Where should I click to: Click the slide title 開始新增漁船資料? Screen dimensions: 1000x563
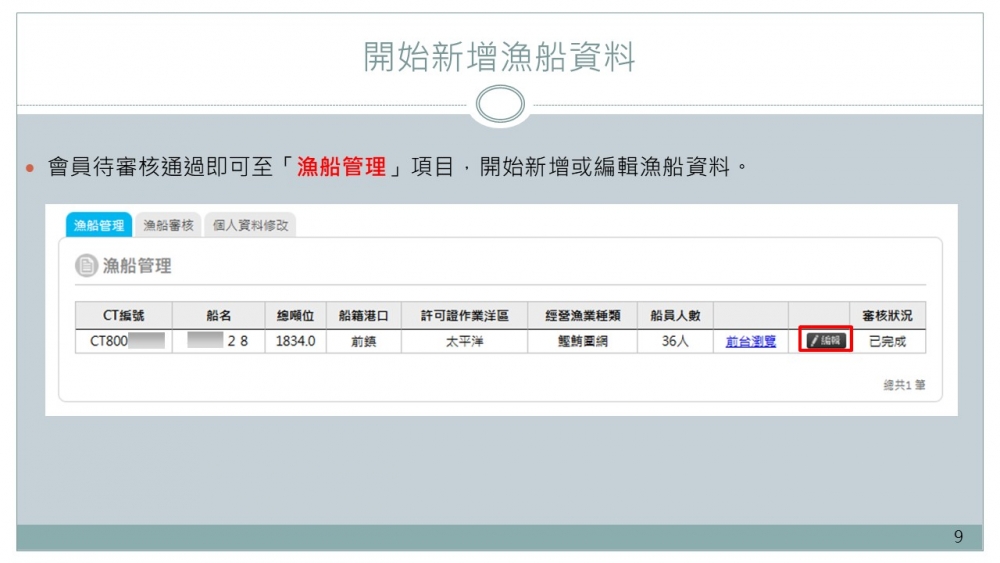pos(499,58)
